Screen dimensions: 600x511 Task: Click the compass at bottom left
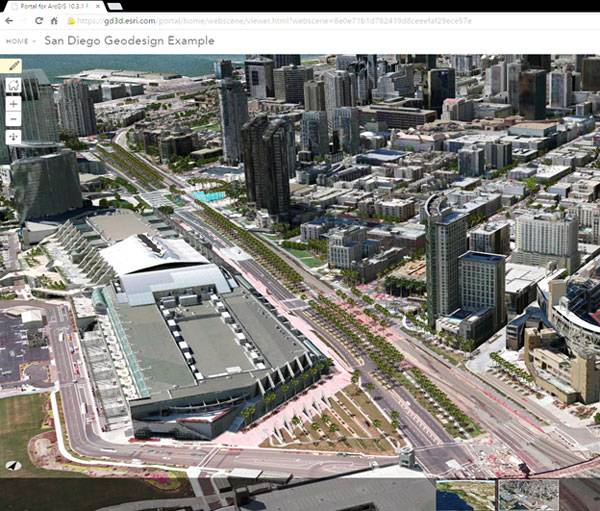click(x=13, y=465)
